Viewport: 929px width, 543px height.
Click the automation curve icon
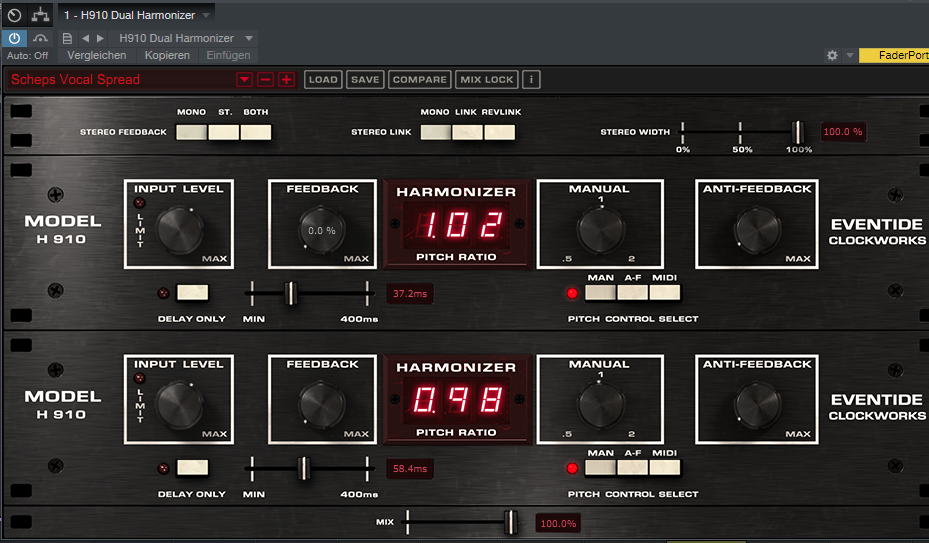pyautogui.click(x=40, y=39)
